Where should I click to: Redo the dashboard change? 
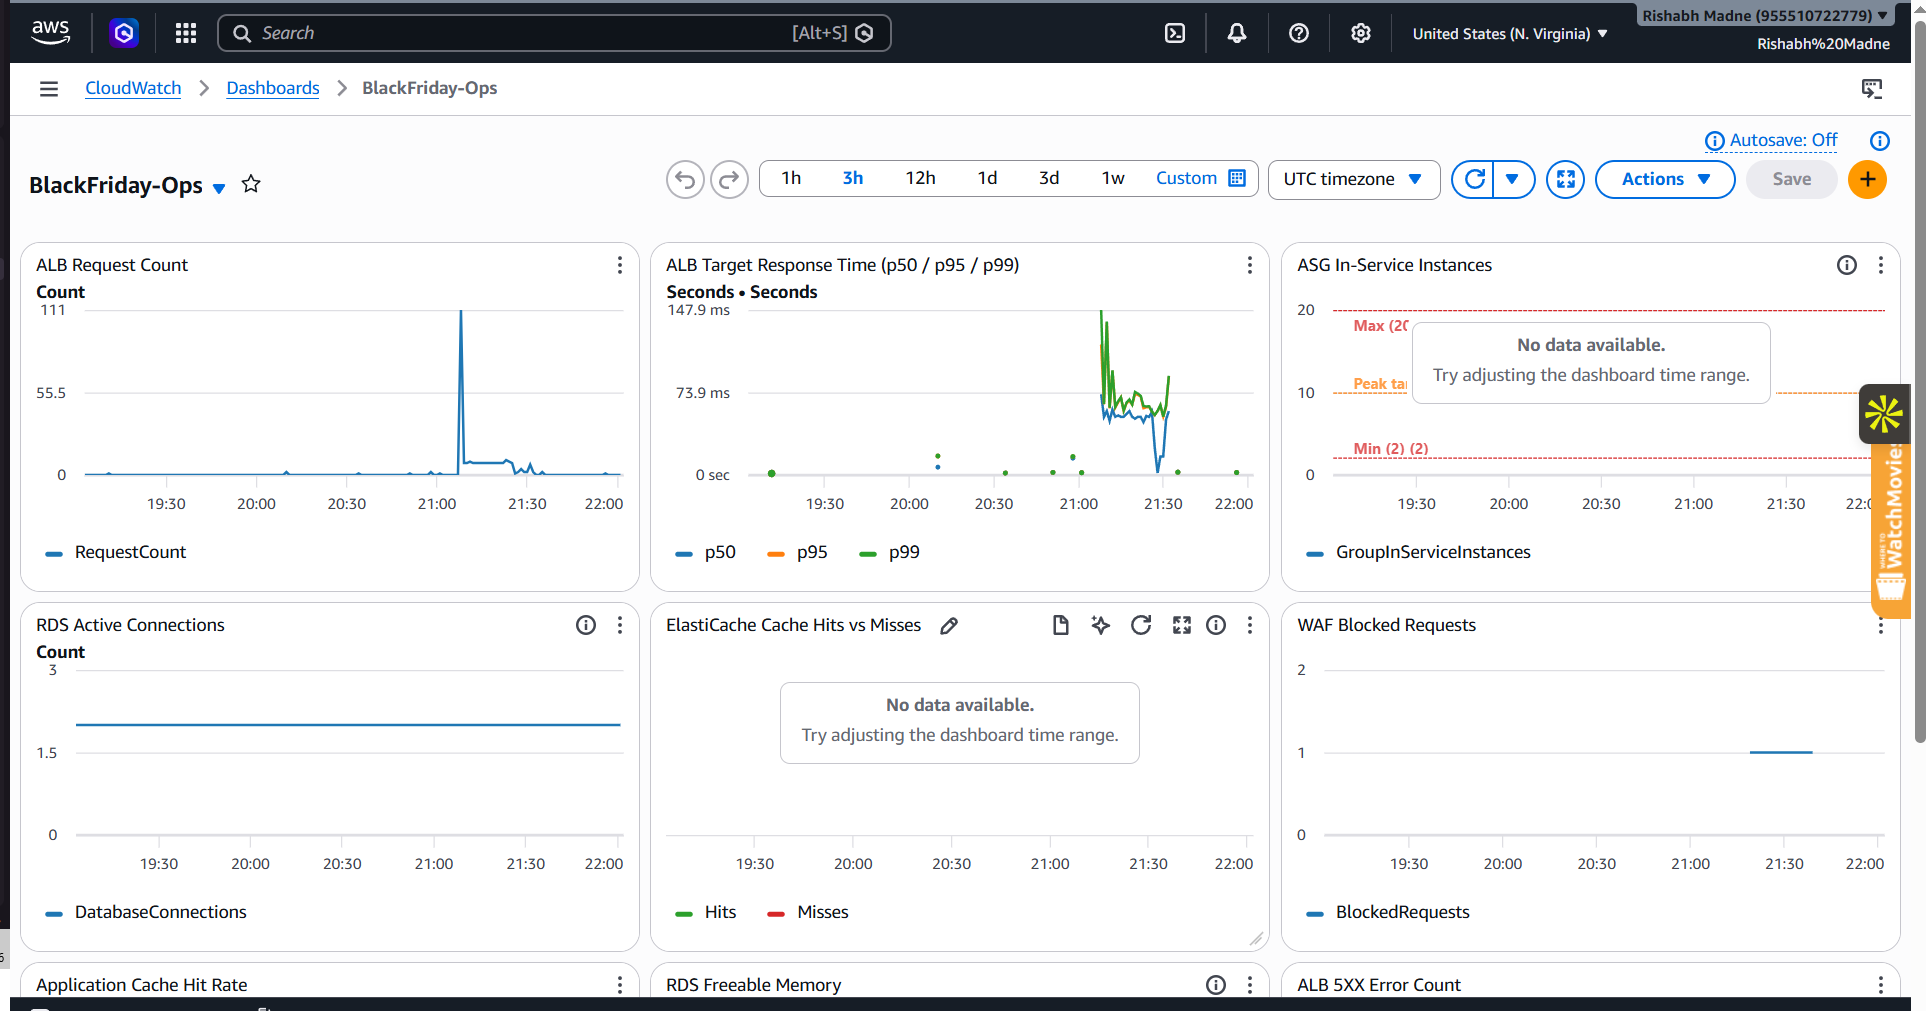point(729,180)
